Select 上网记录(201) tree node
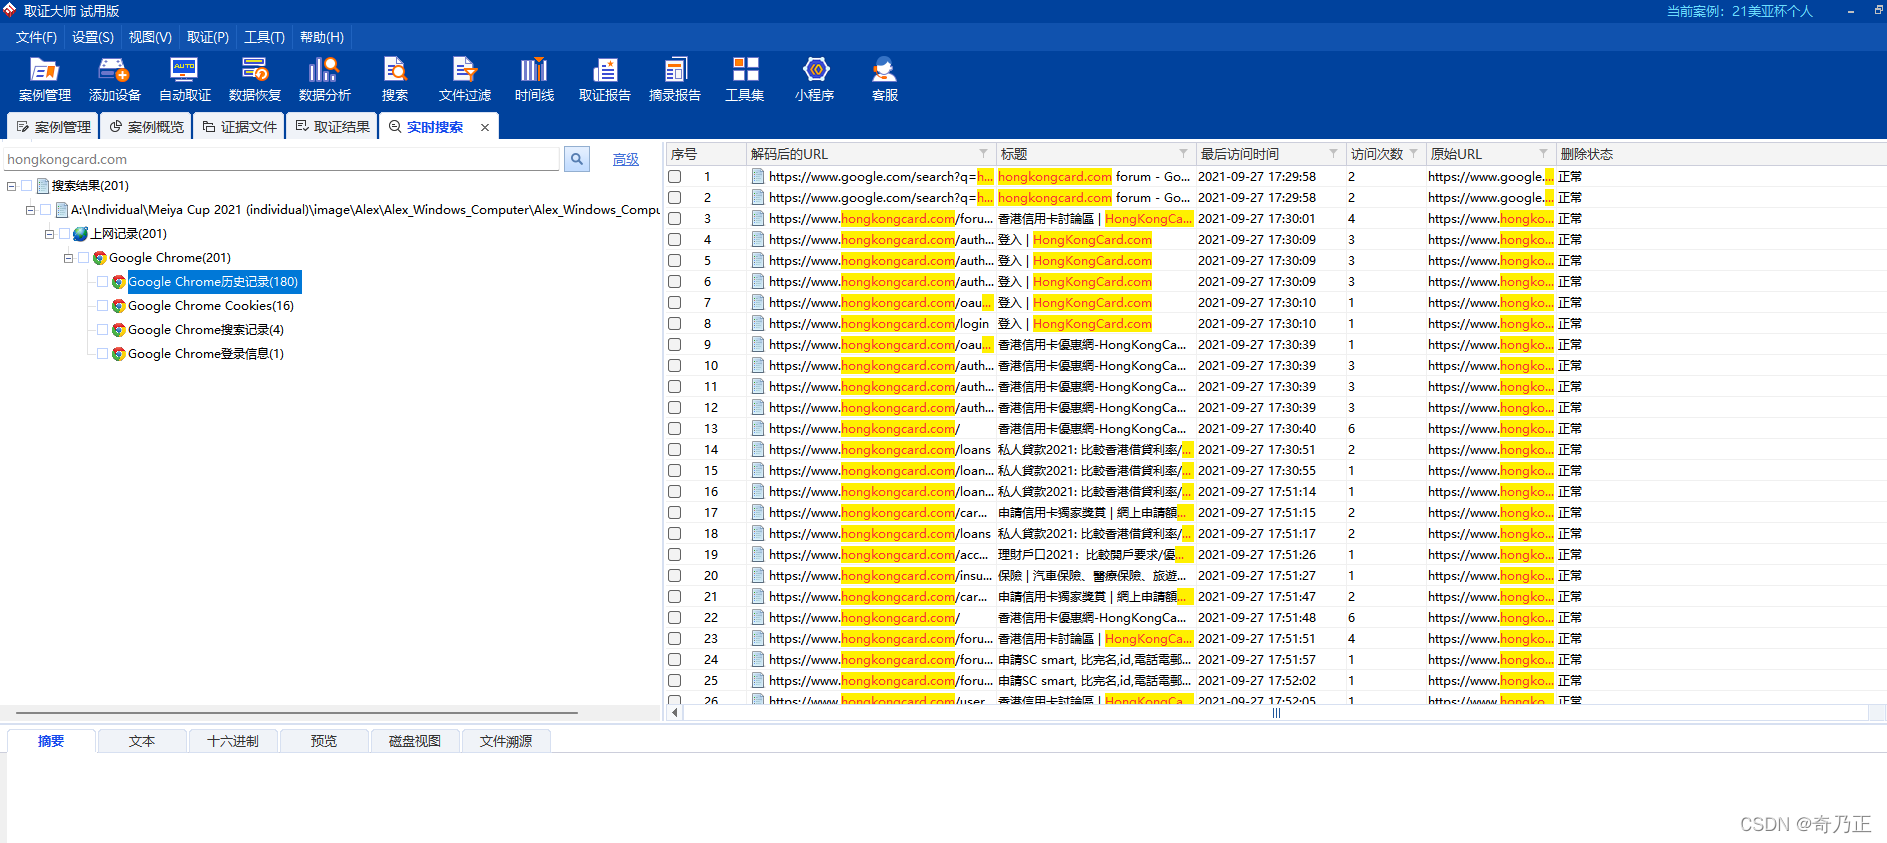Image resolution: width=1887 pixels, height=843 pixels. pyautogui.click(x=128, y=234)
